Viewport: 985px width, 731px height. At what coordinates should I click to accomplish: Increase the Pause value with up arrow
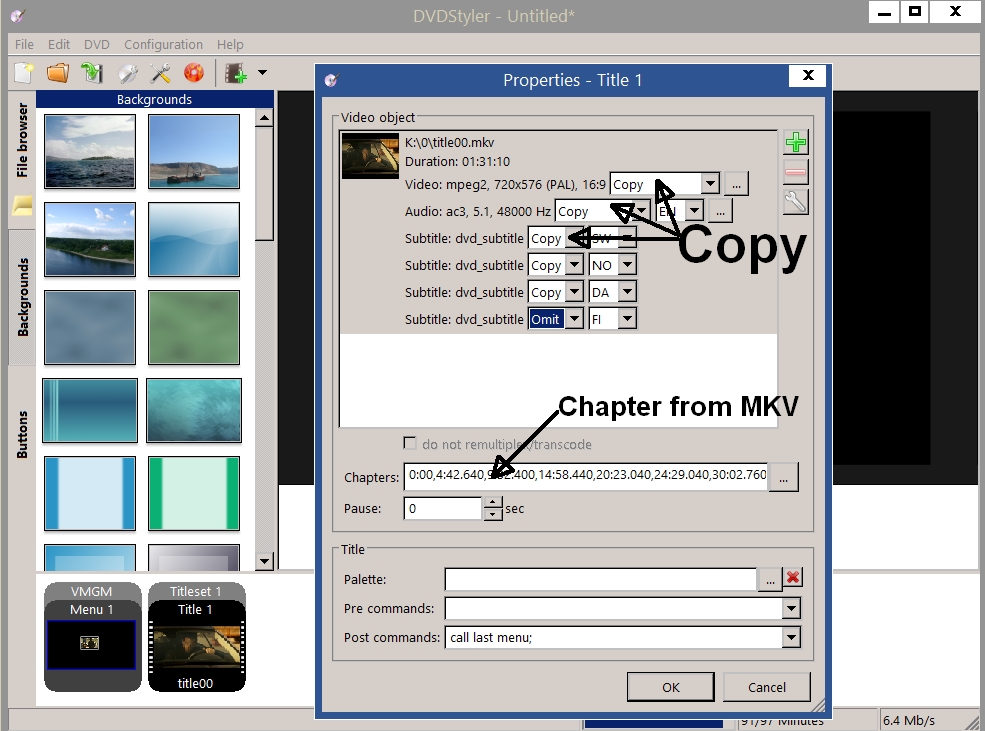[493, 502]
